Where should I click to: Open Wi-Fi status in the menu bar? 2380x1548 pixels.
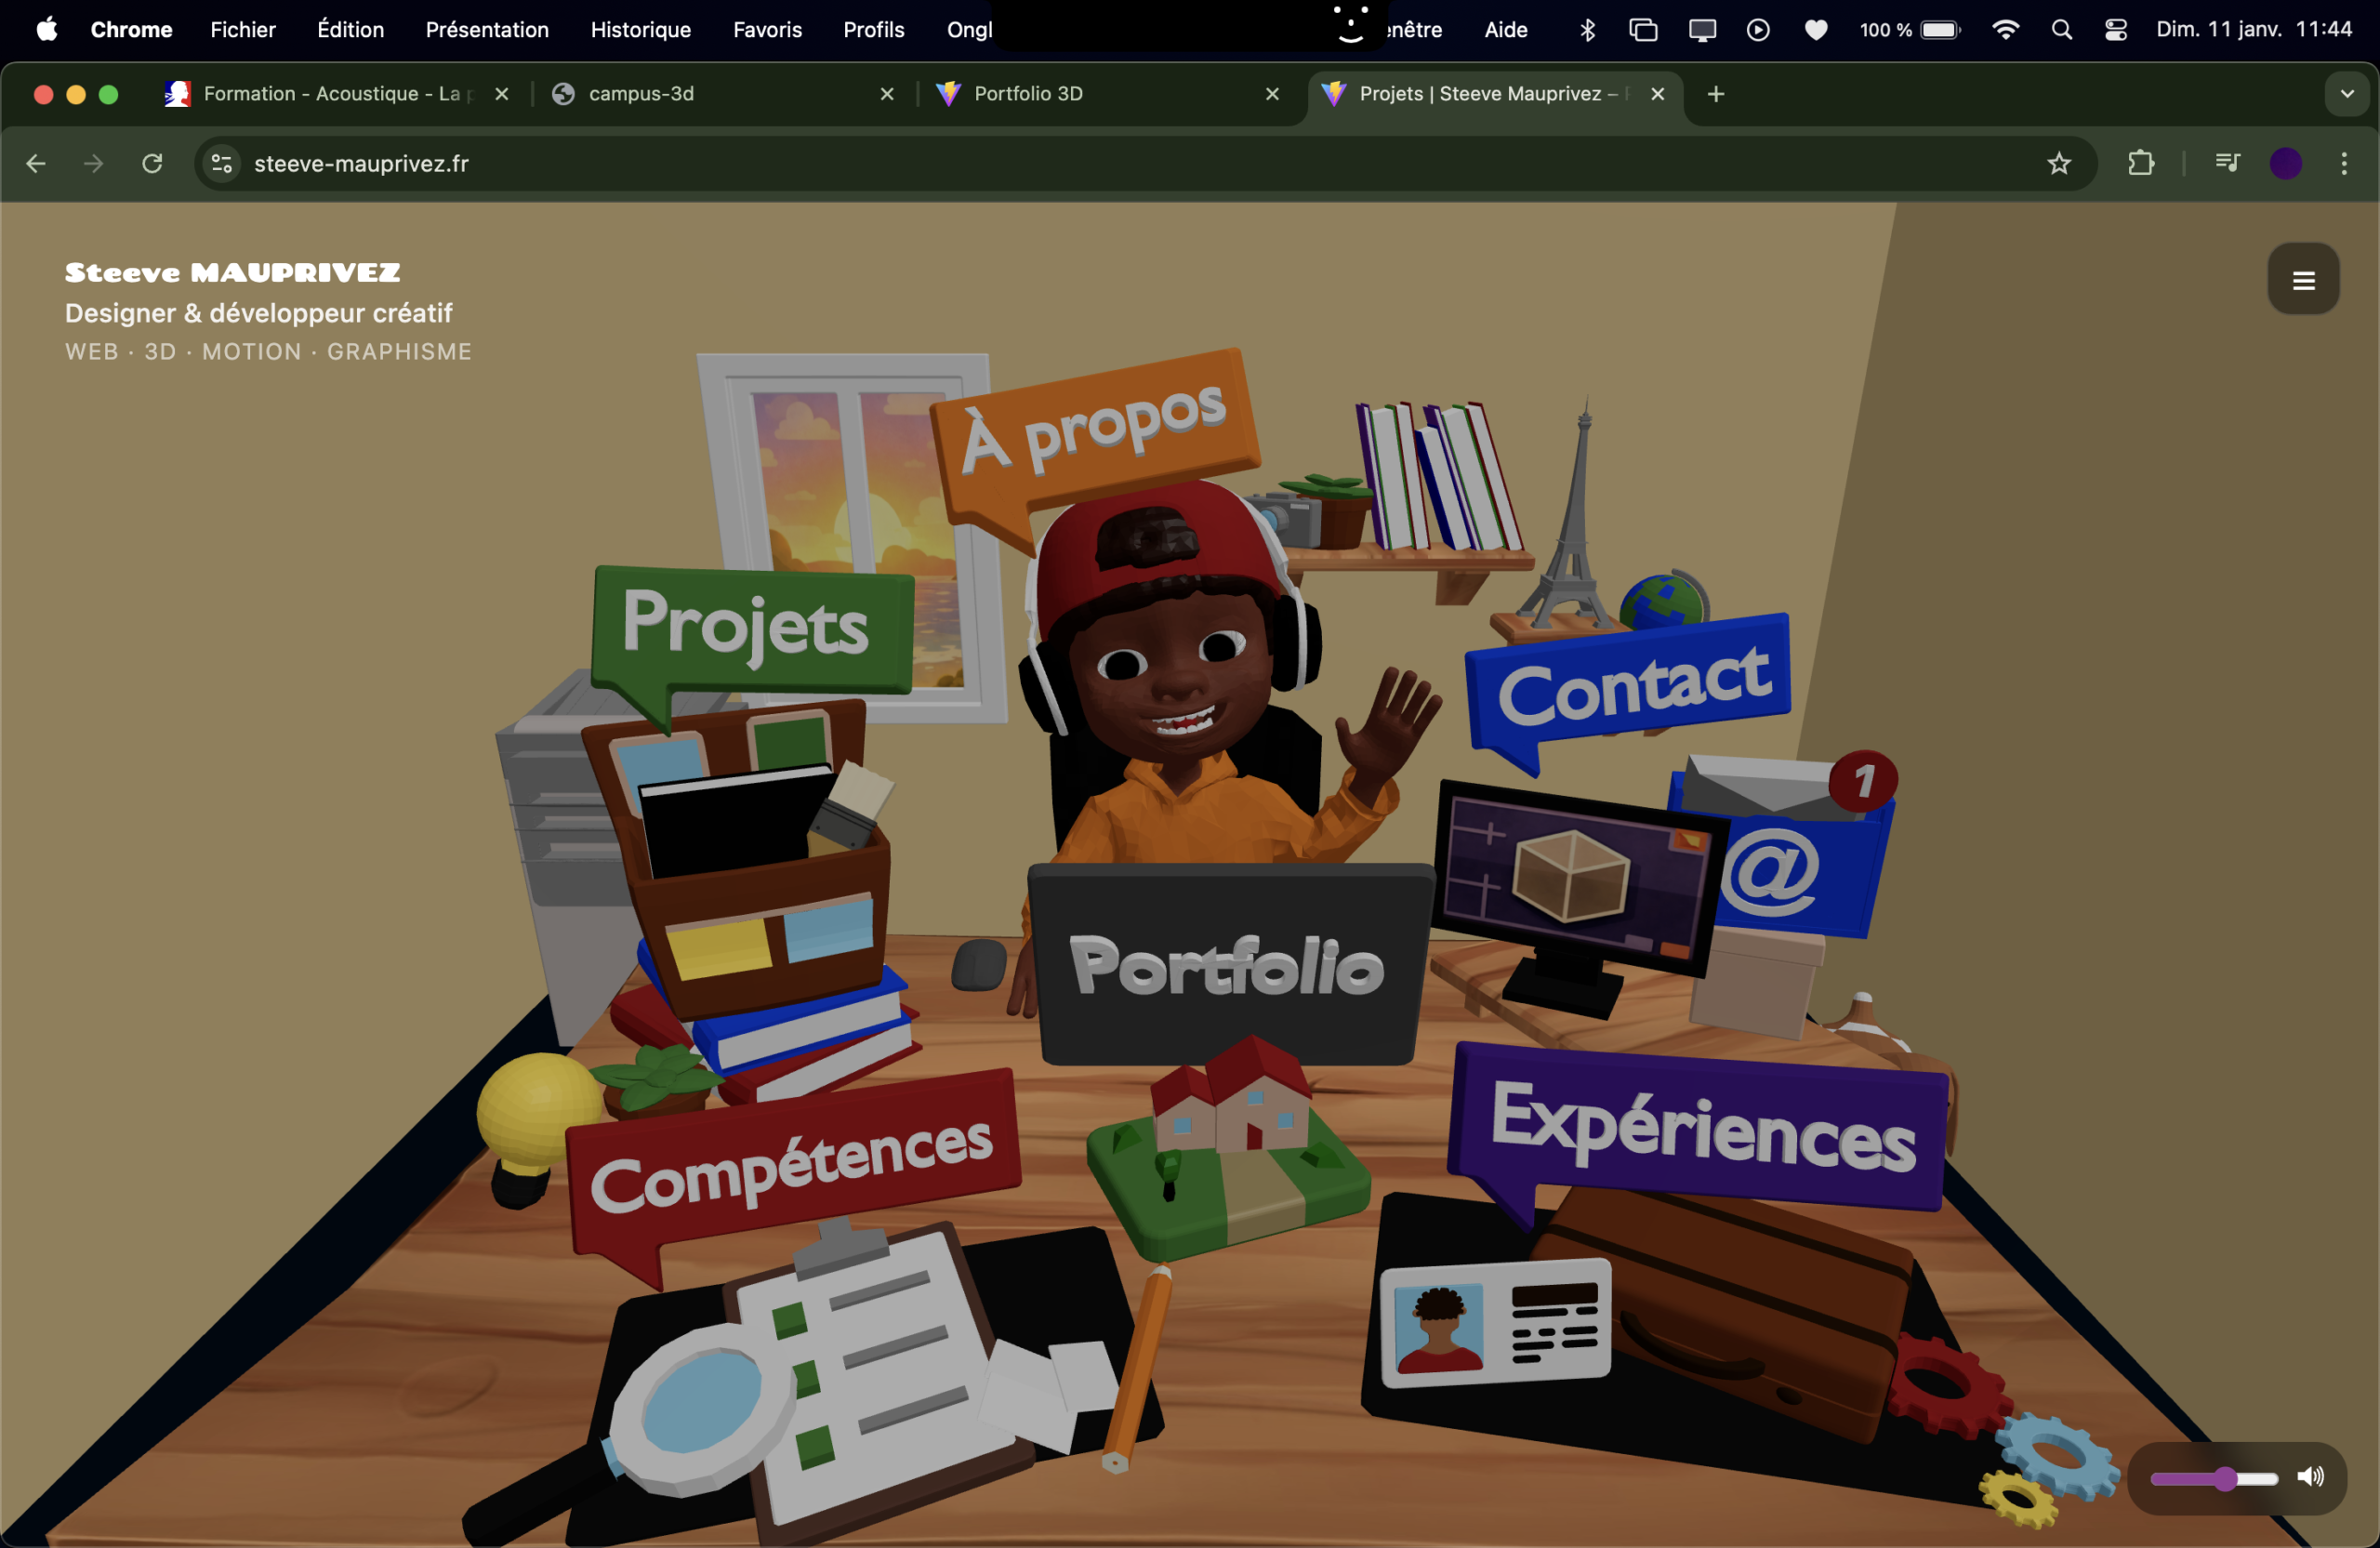click(x=2004, y=30)
